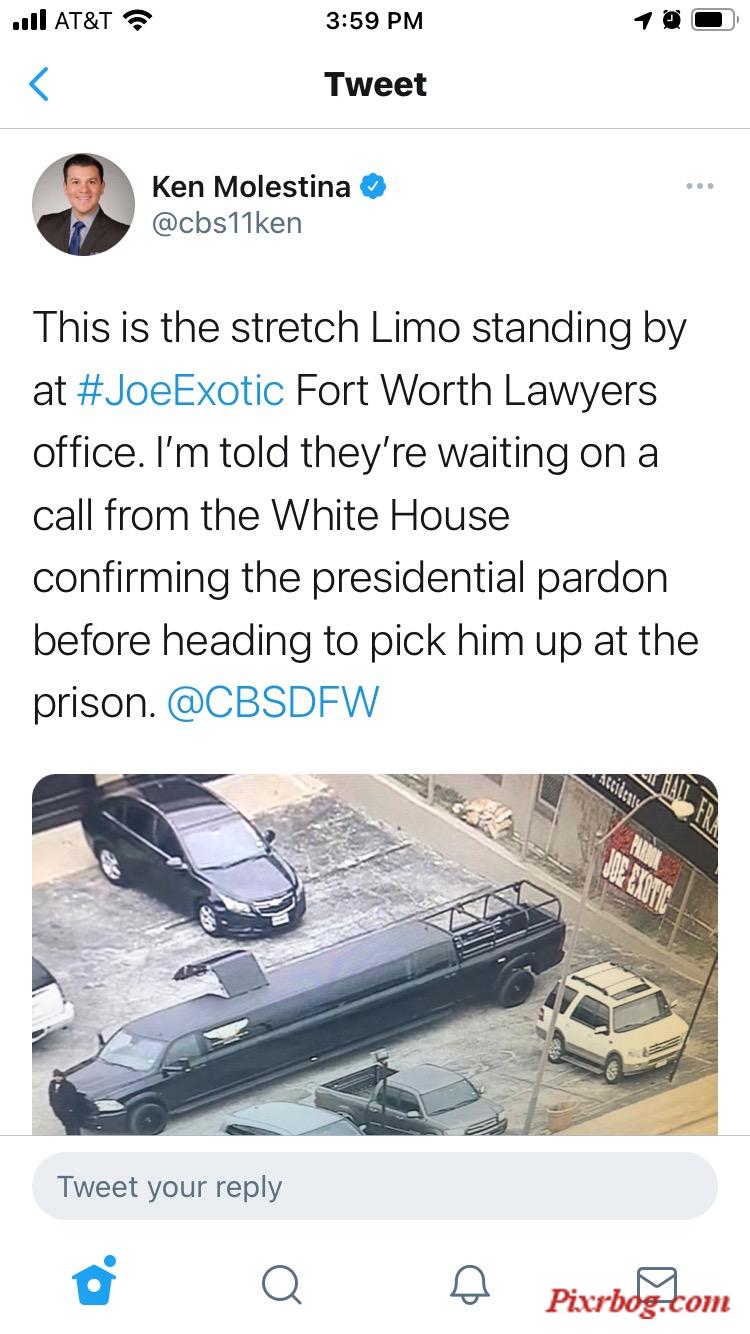Open the Search magnifier tab
This screenshot has height=1334, width=750.
pyautogui.click(x=281, y=1284)
